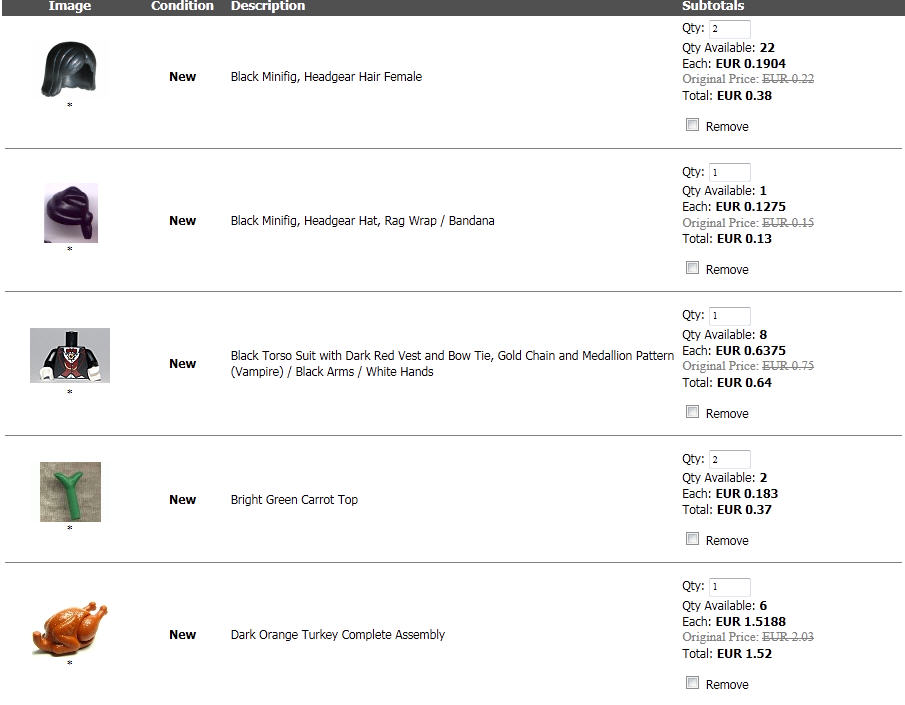The width and height of the screenshot is (905, 705).
Task: Focus the quantity input for Vampire torso
Action: click(x=729, y=316)
